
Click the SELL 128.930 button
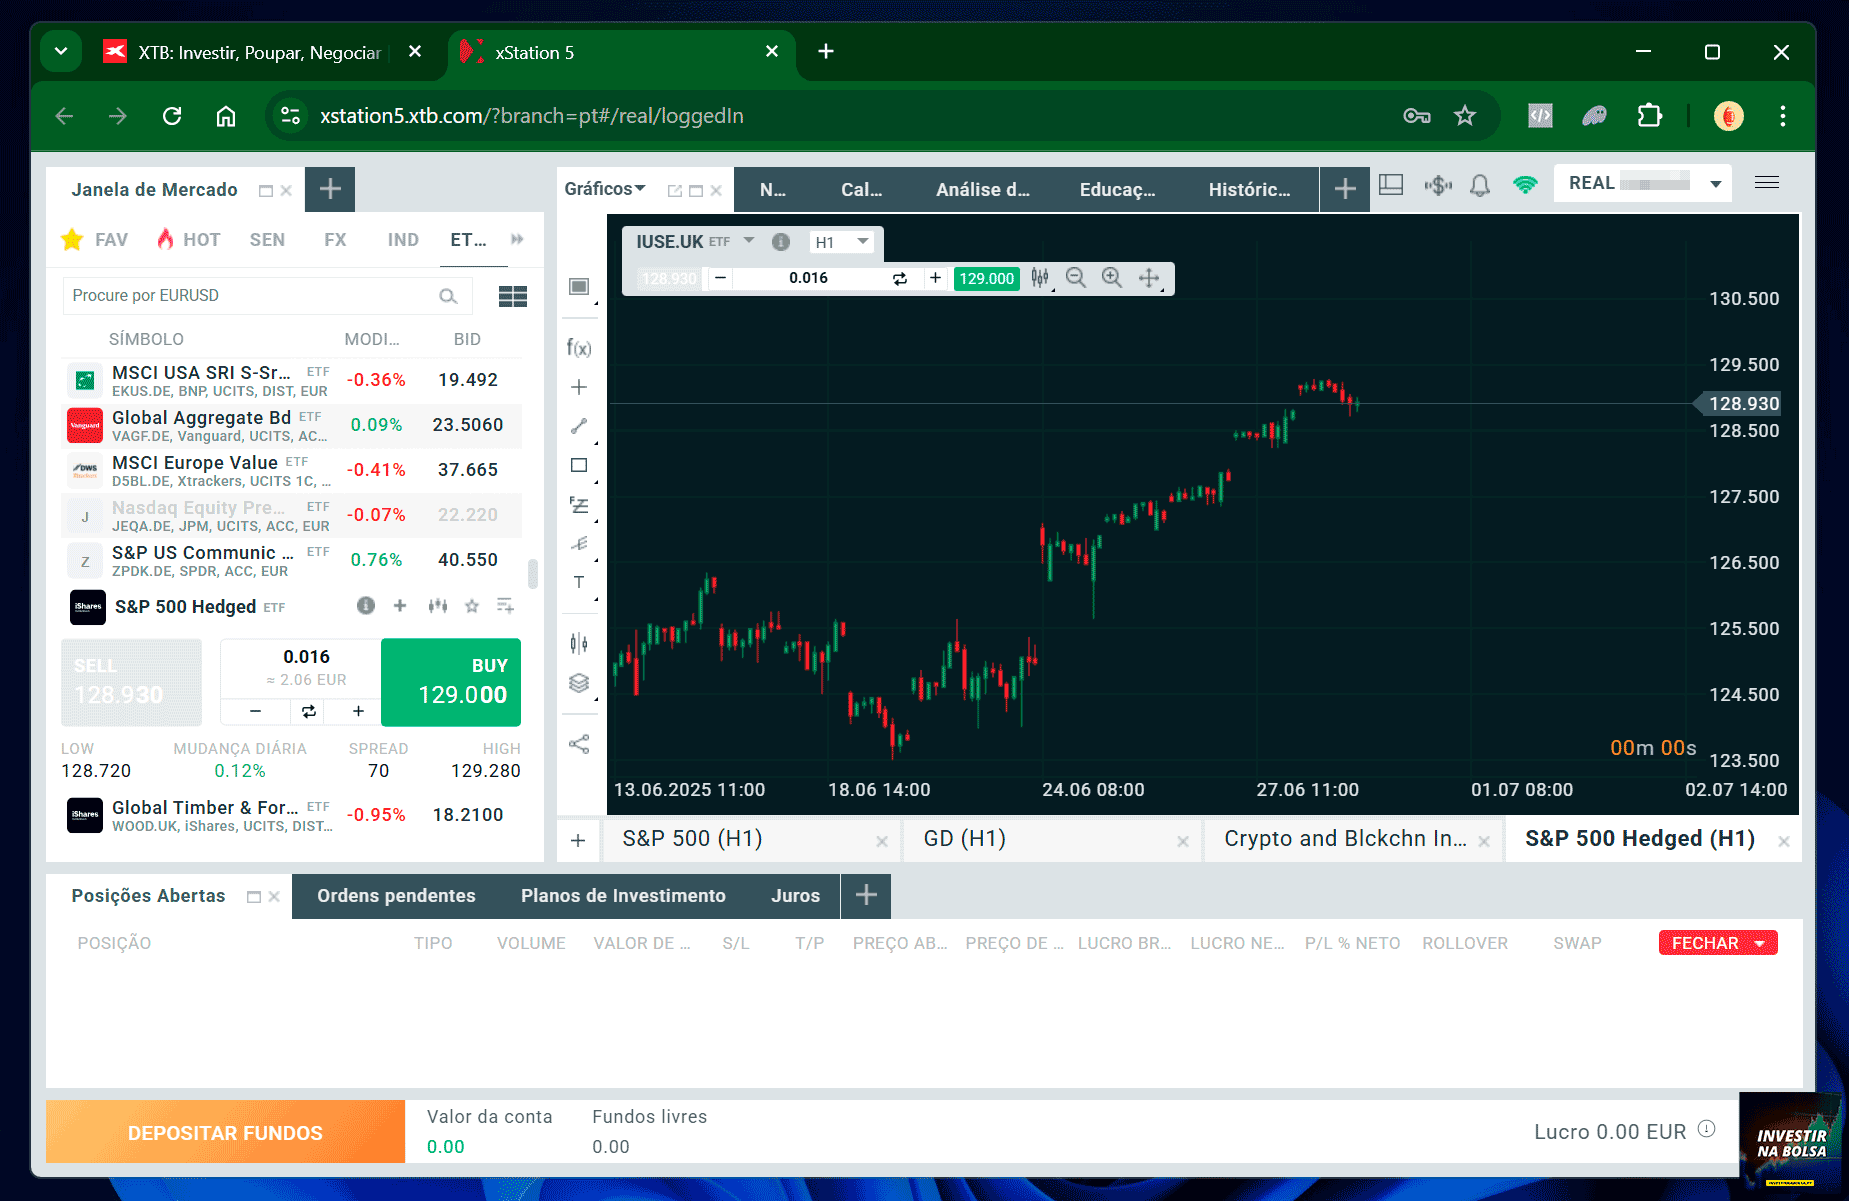click(131, 682)
